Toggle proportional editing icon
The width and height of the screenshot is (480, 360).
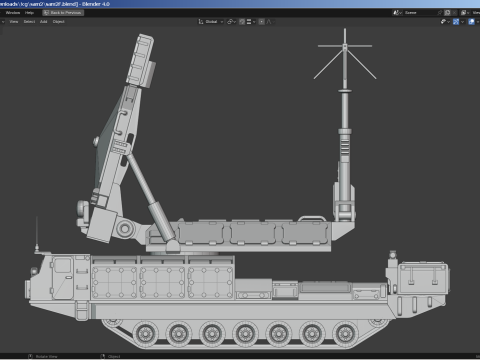pyautogui.click(x=262, y=22)
